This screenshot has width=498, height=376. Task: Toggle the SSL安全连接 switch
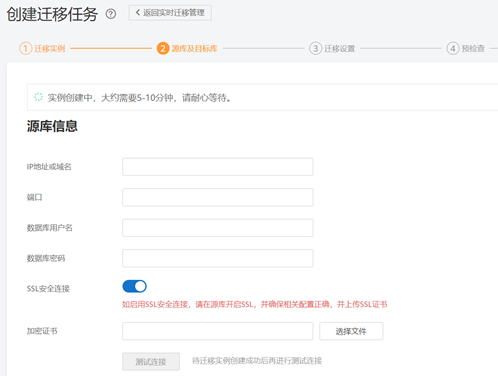click(135, 286)
